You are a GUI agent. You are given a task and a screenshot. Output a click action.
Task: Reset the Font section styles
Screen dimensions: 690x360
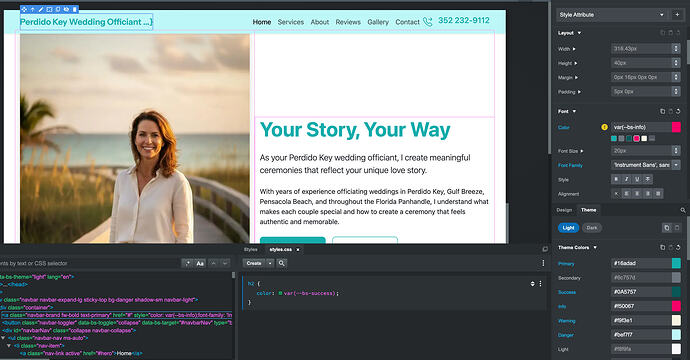pyautogui.click(x=678, y=111)
